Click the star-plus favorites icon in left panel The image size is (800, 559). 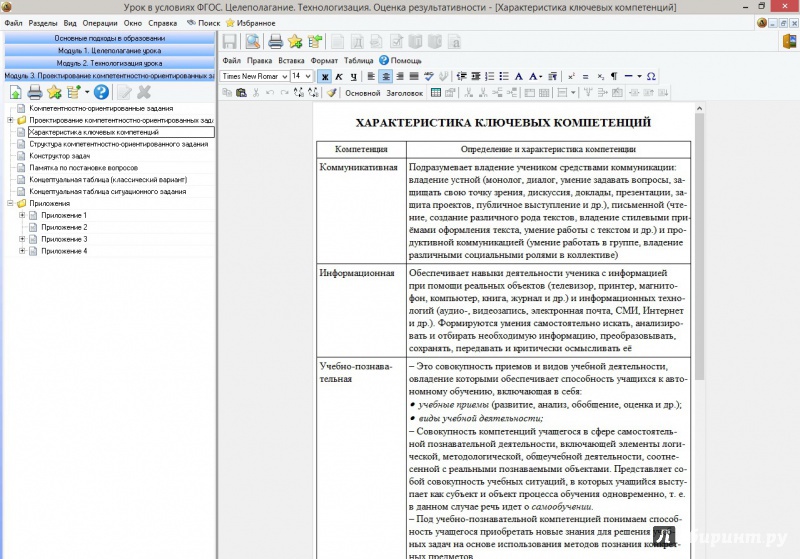(54, 92)
